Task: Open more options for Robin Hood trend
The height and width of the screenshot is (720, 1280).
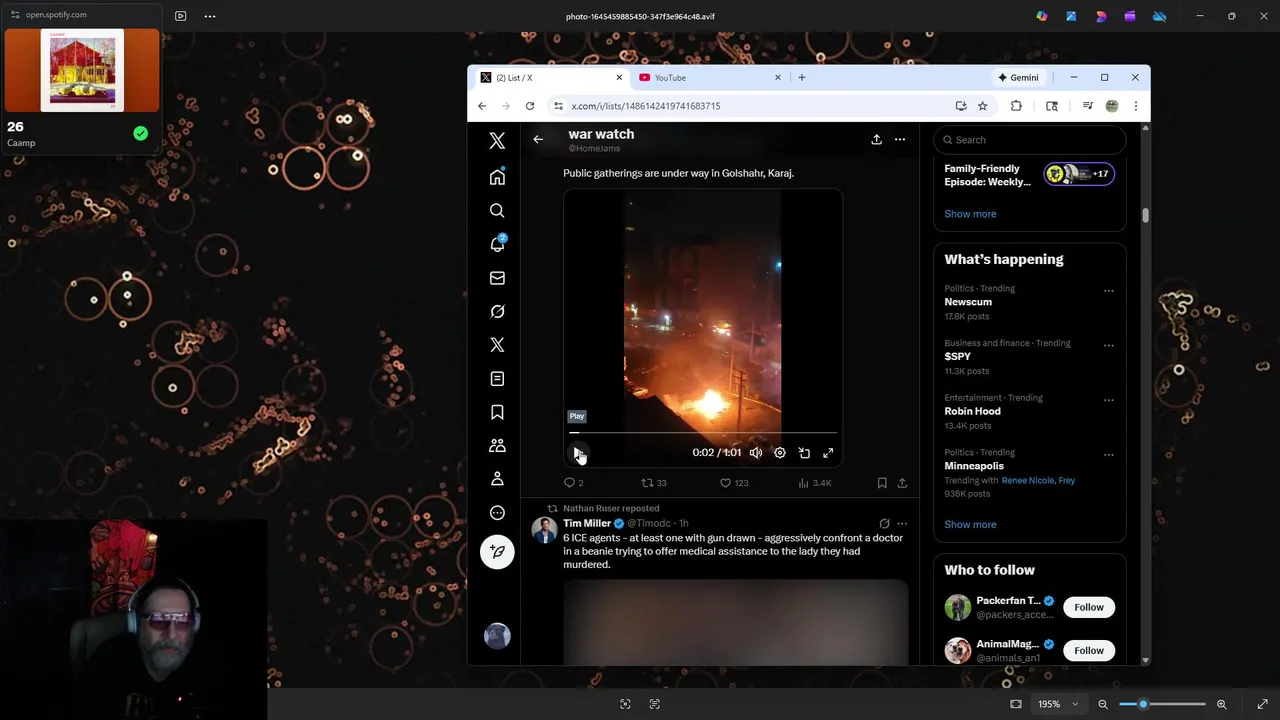Action: (x=1108, y=400)
